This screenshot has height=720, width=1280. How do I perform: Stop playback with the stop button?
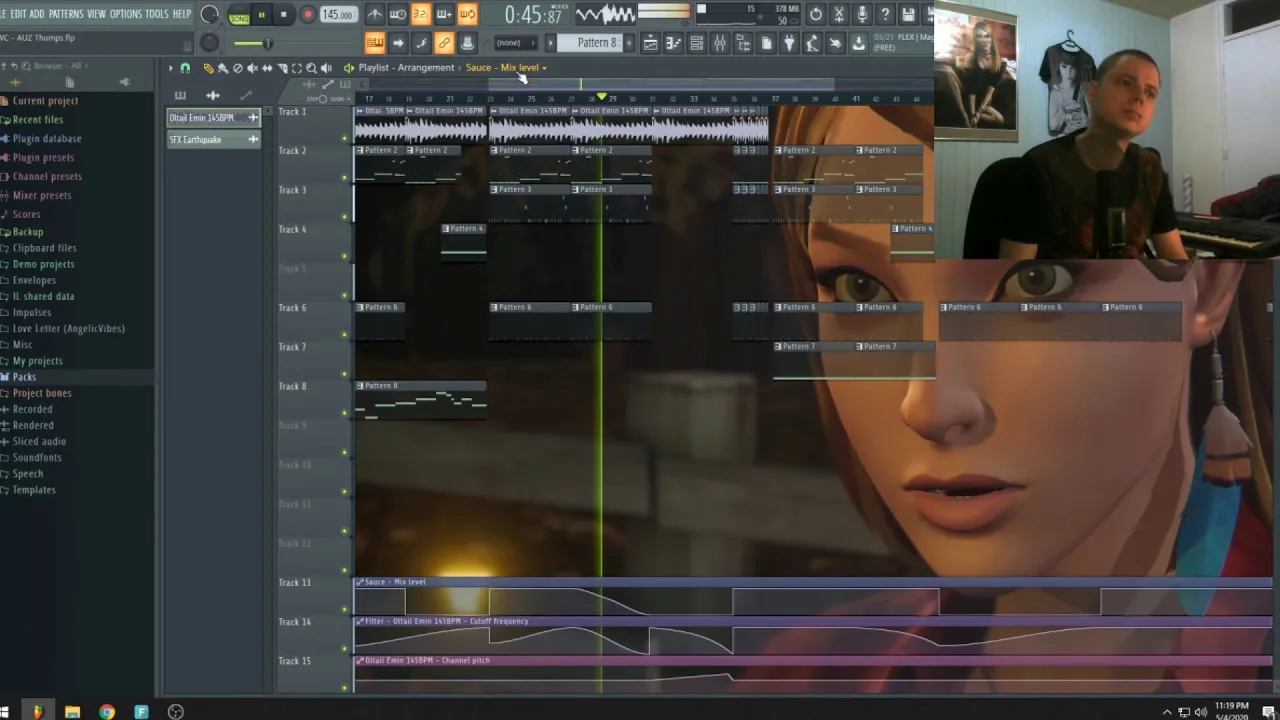click(284, 14)
